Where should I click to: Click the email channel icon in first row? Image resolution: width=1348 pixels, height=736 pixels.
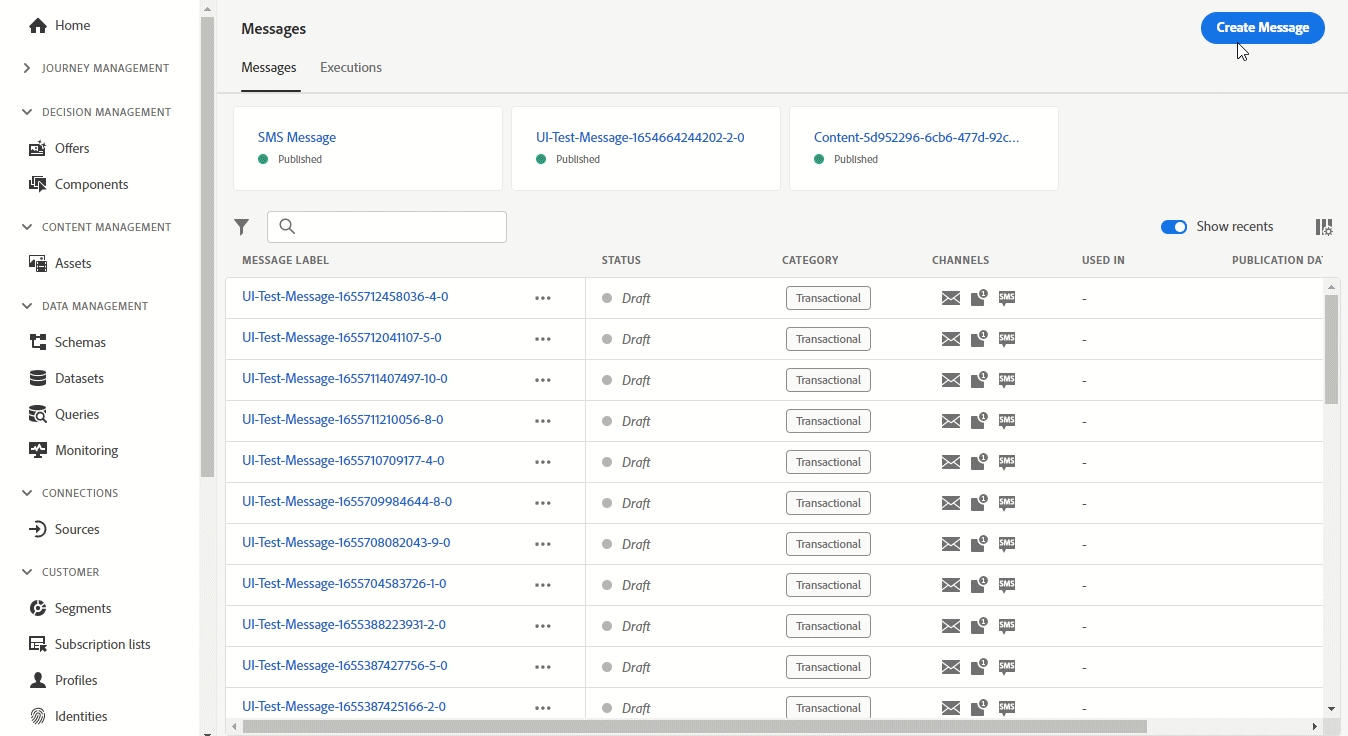[950, 298]
